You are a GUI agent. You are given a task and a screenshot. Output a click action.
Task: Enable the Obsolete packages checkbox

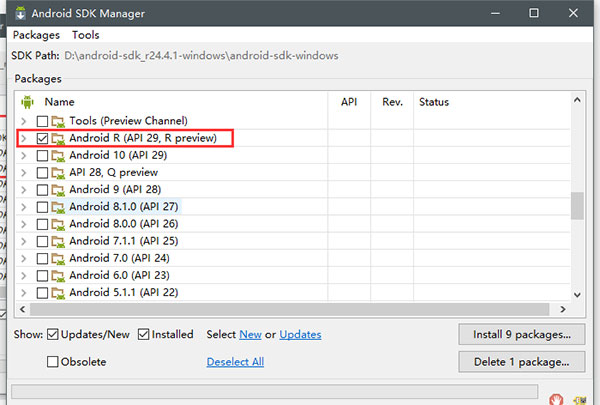[x=54, y=362]
